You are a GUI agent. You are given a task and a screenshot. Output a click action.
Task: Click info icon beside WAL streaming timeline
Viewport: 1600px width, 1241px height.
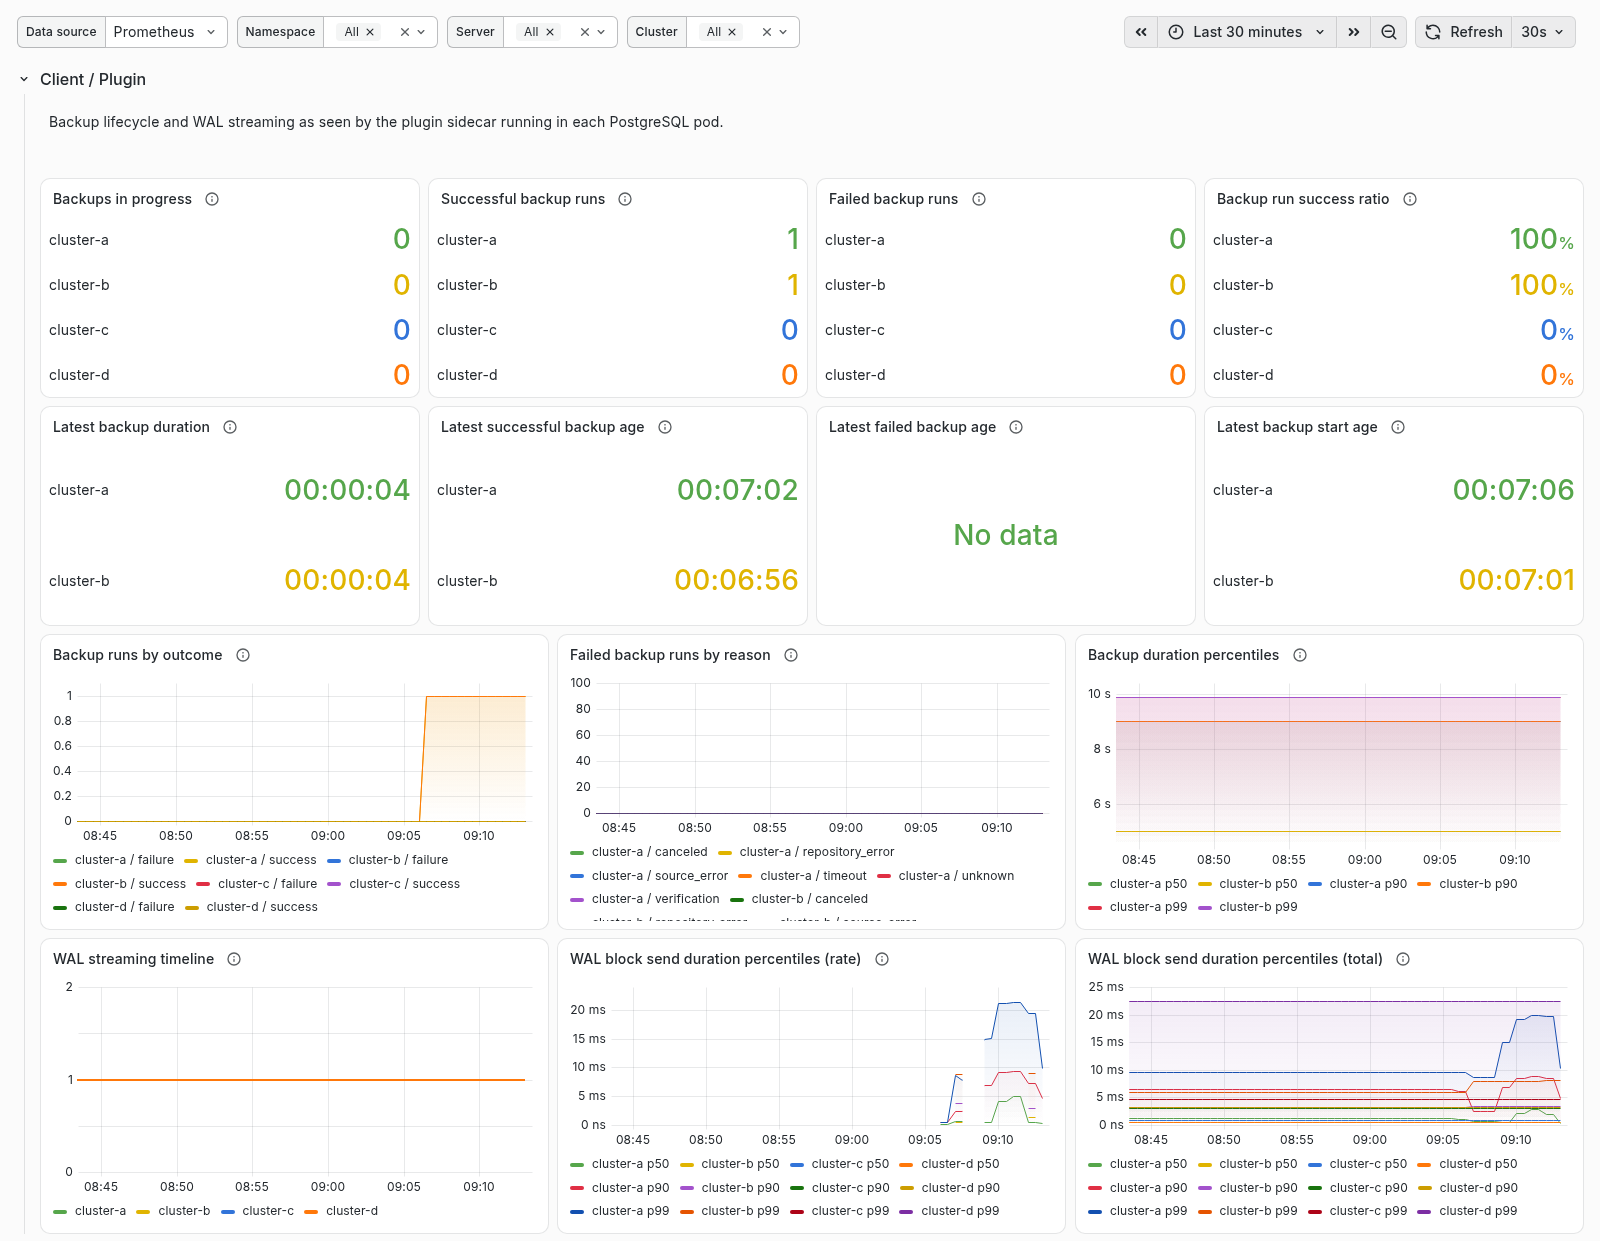click(x=234, y=959)
